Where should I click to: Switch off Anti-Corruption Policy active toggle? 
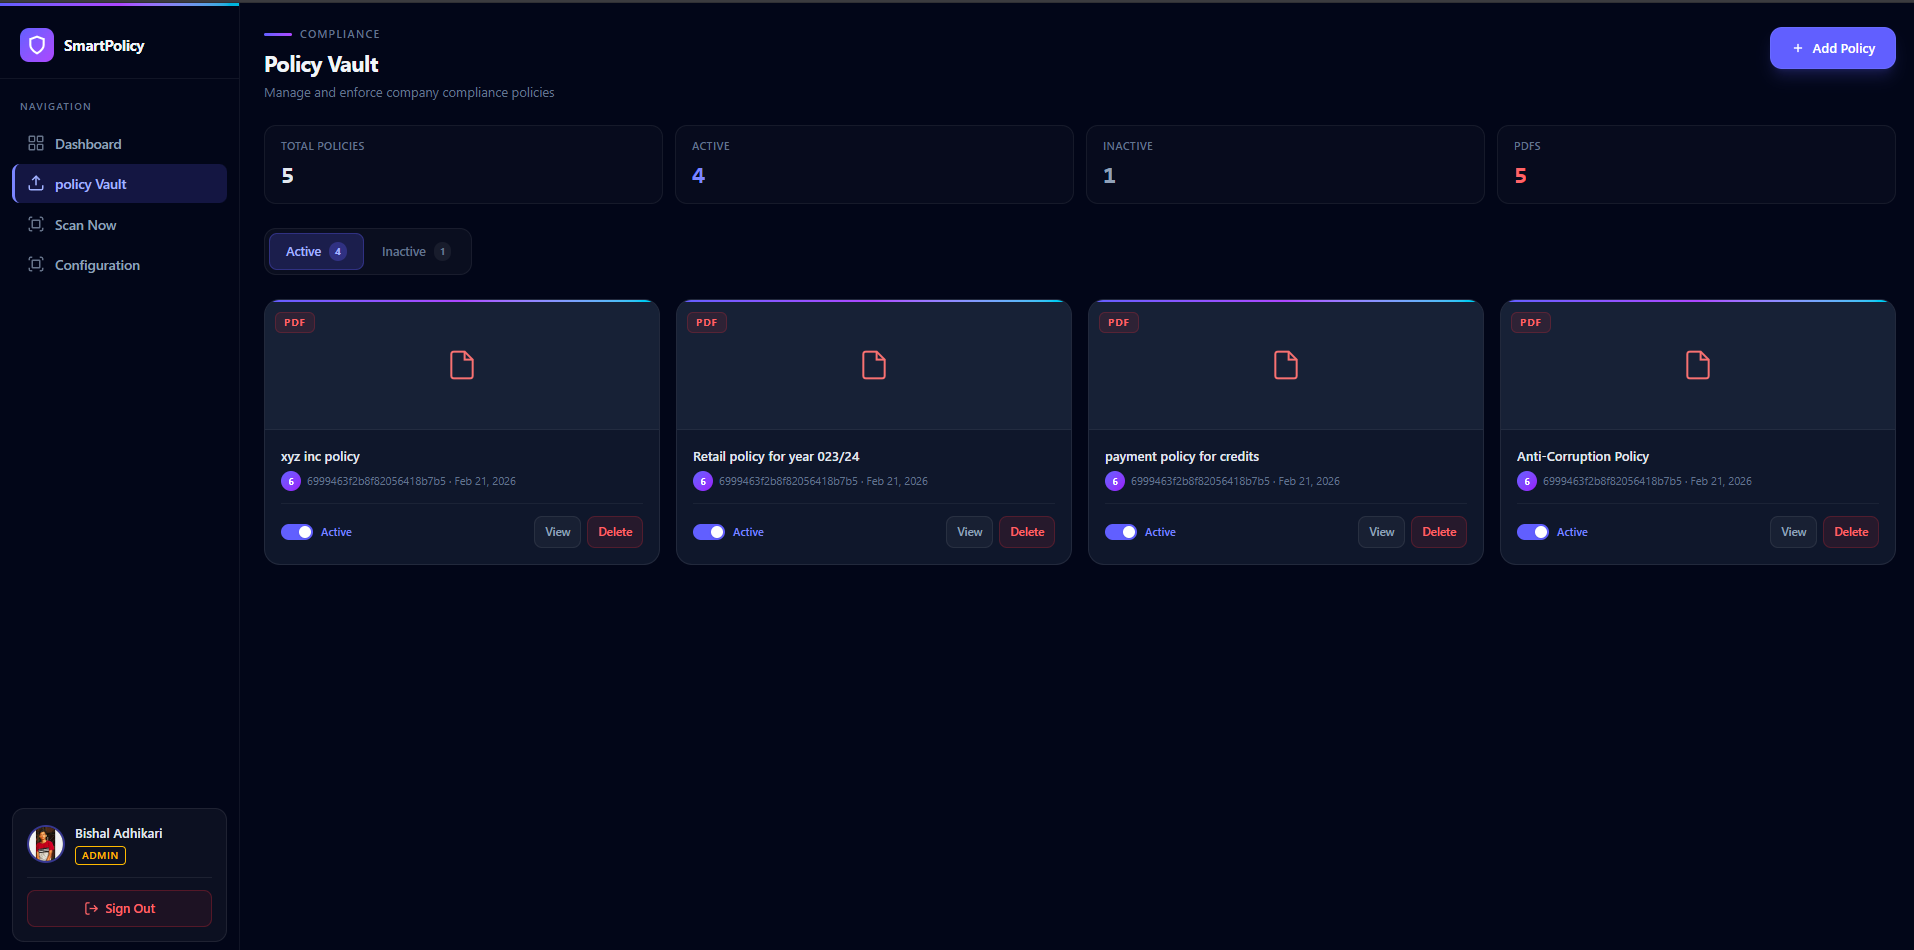[x=1533, y=532]
